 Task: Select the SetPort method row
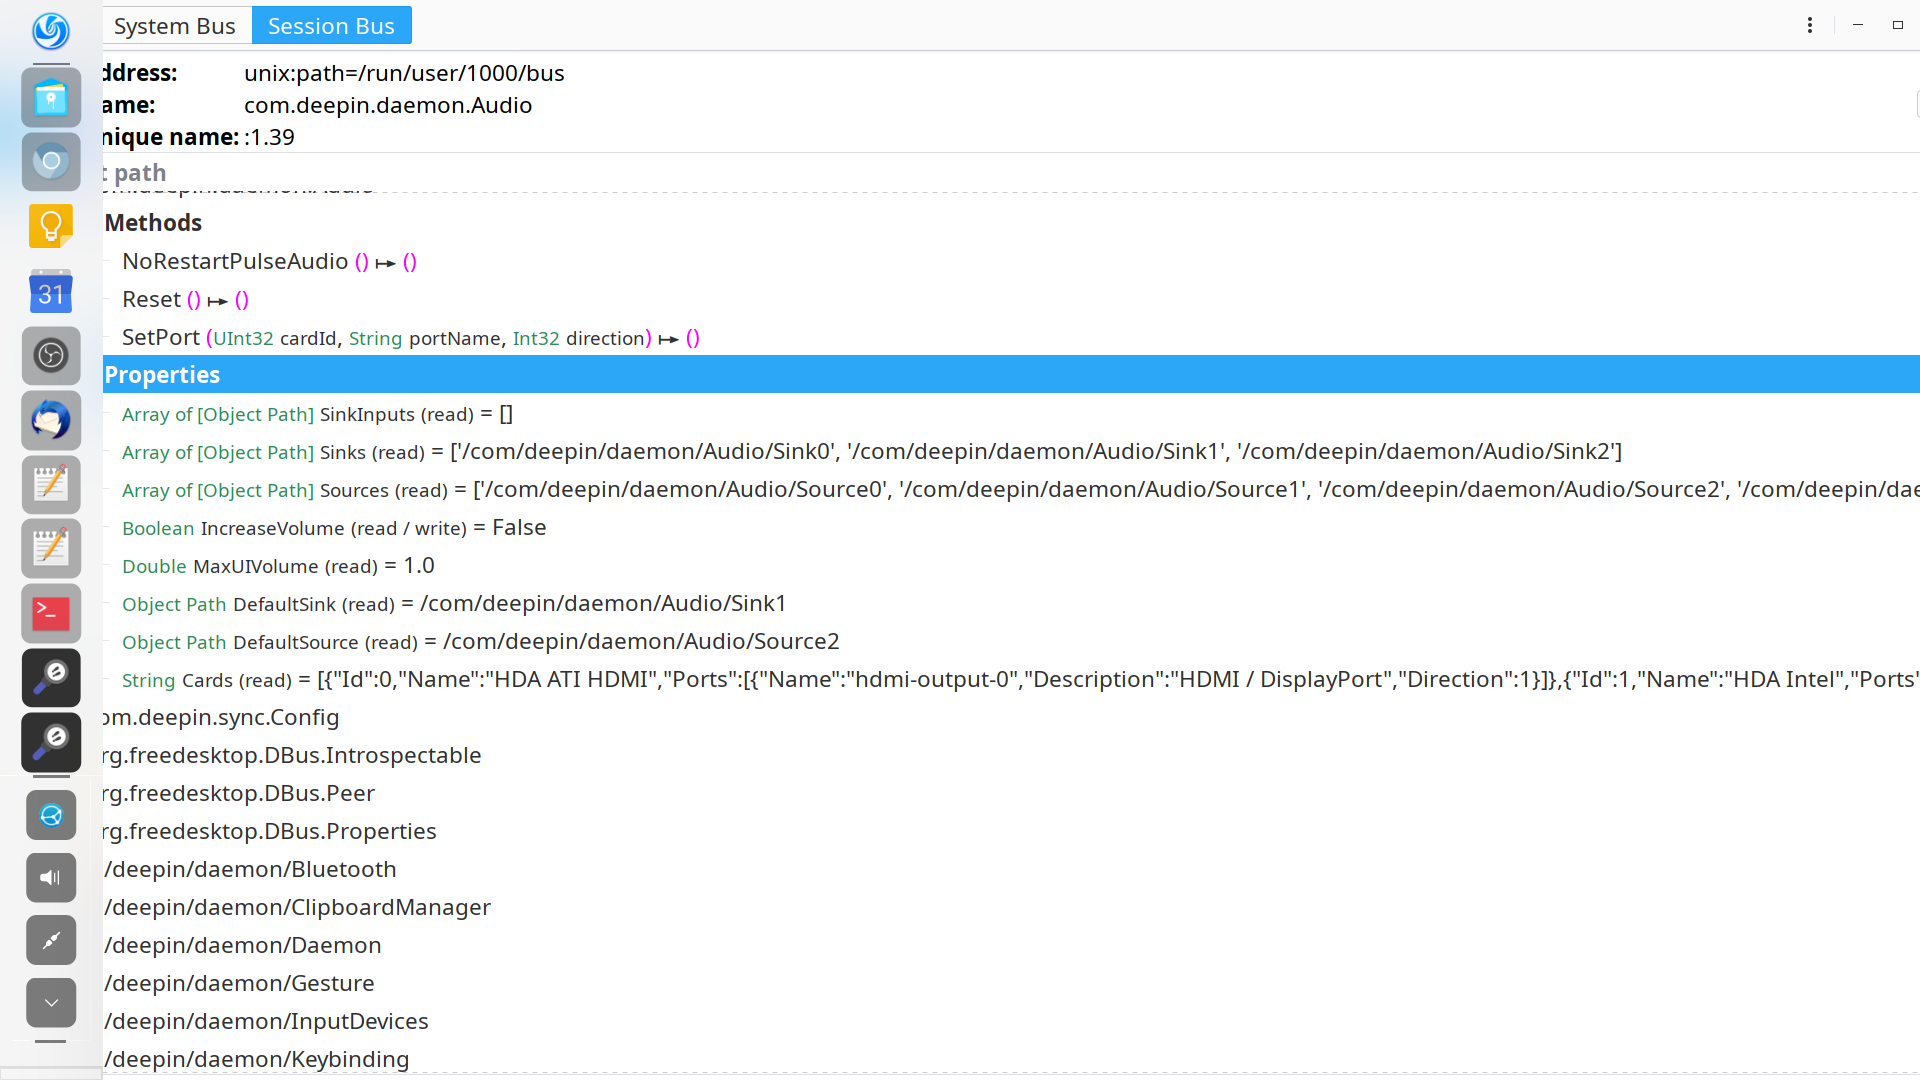(x=411, y=337)
